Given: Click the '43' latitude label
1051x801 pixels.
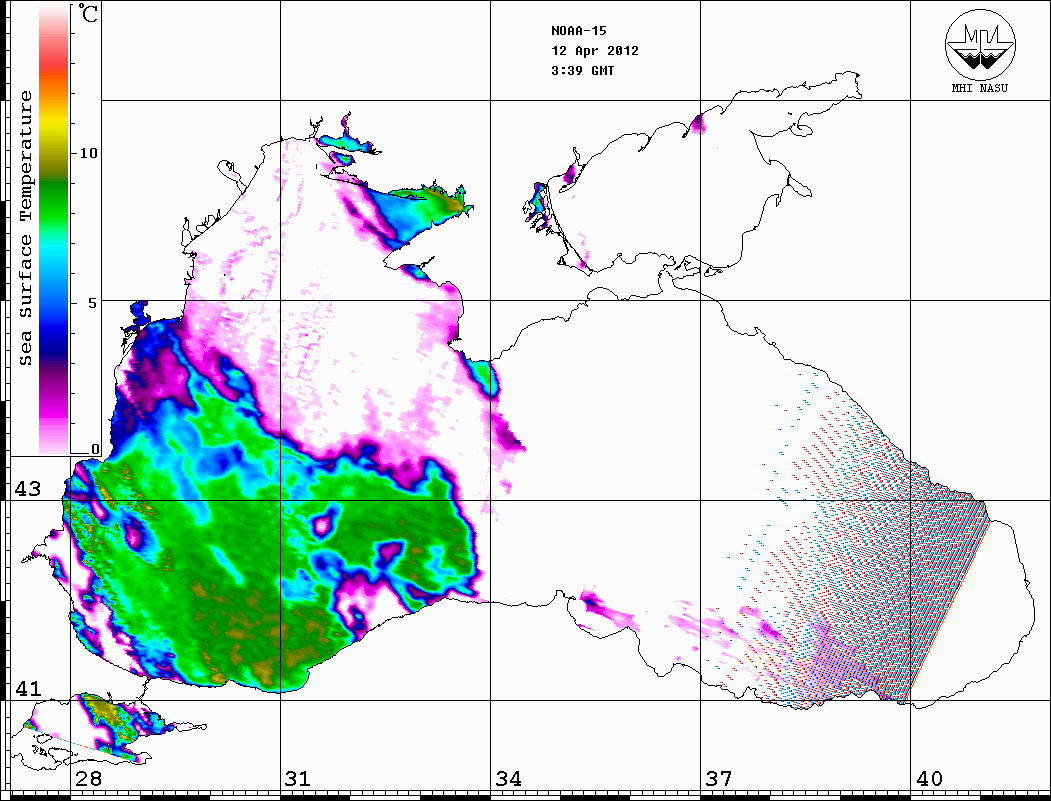Looking at the screenshot, I should [27, 489].
